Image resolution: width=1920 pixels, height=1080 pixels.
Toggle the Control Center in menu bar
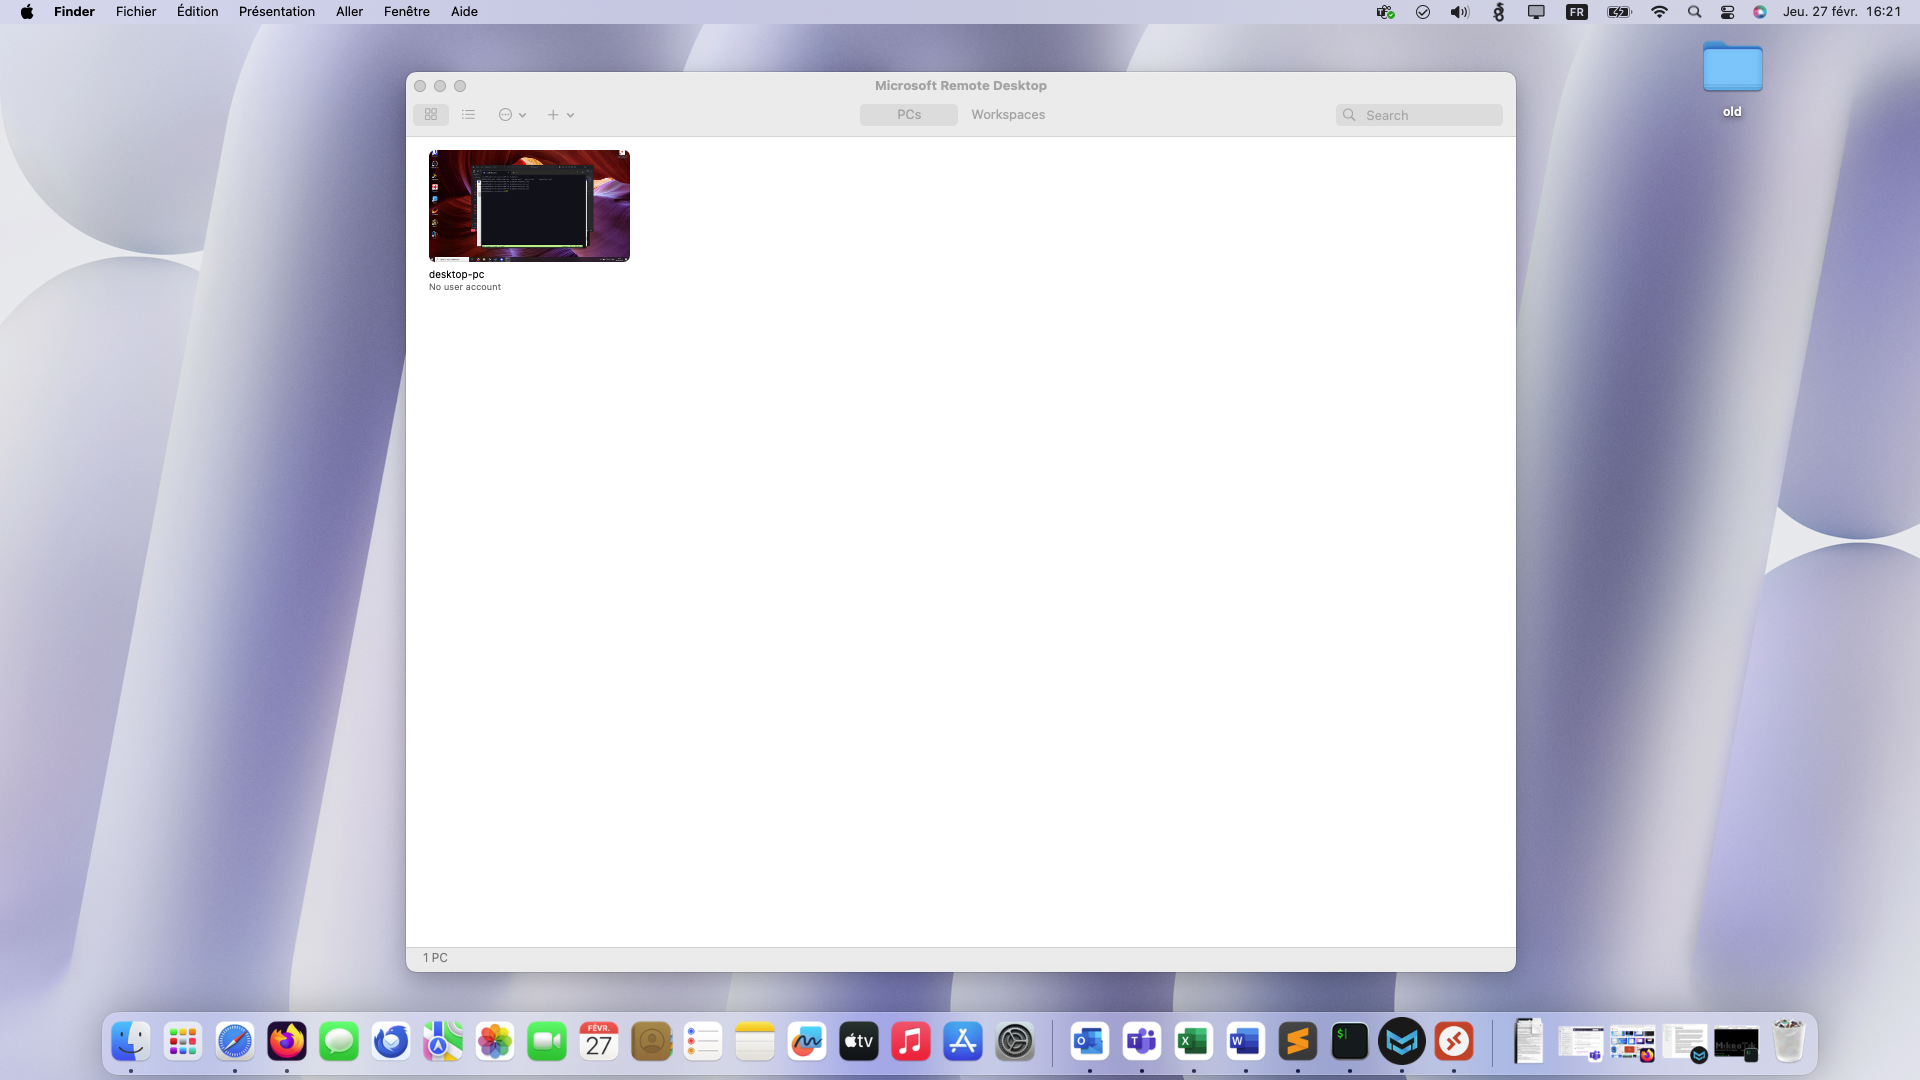pyautogui.click(x=1727, y=12)
